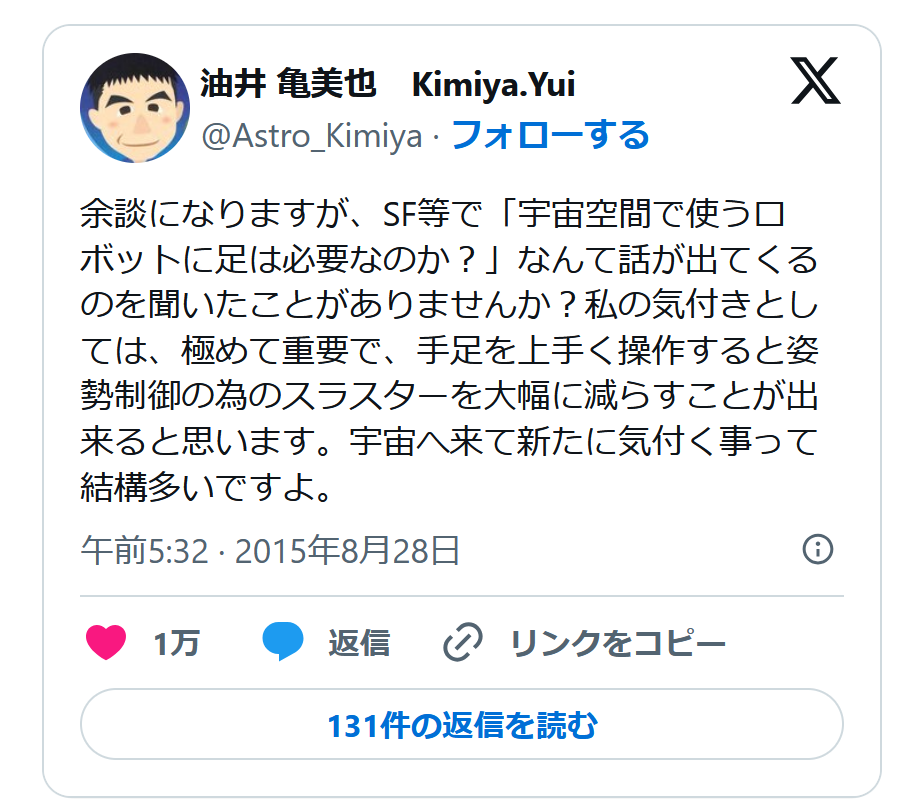
Task: Click the date 2015年8月28日
Action: point(347,551)
